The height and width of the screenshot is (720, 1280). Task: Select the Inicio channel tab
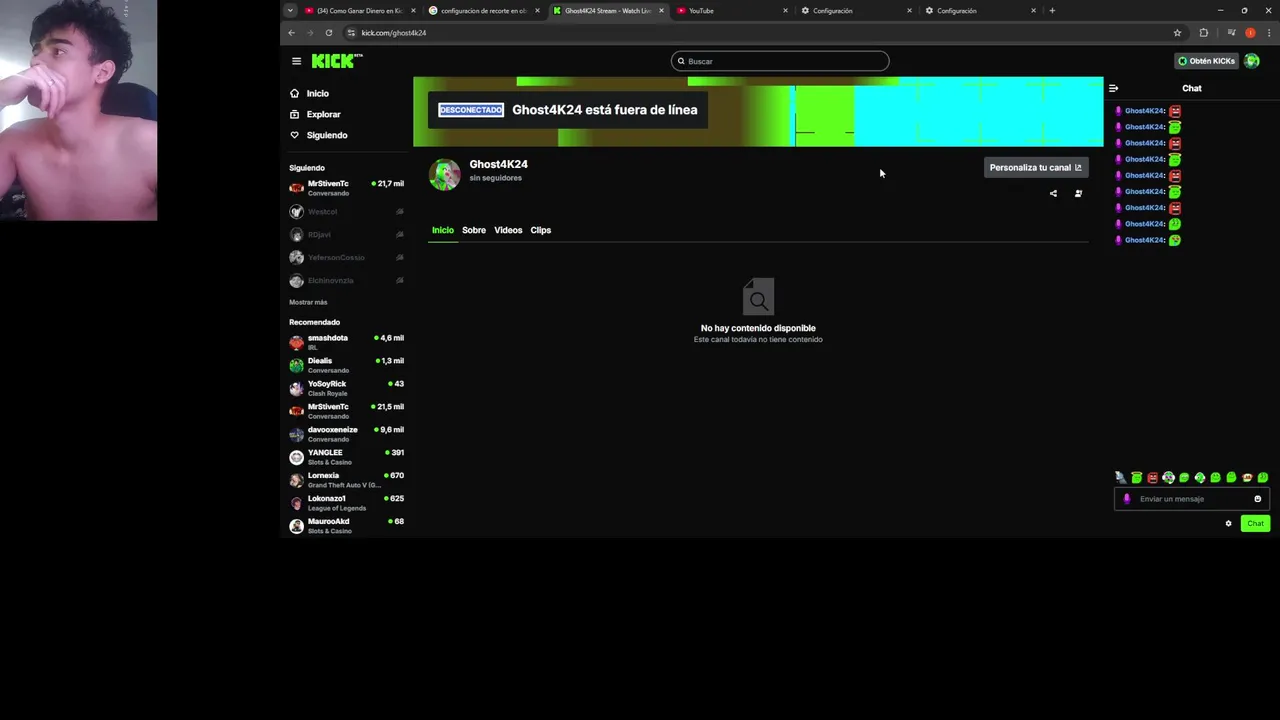(x=443, y=230)
